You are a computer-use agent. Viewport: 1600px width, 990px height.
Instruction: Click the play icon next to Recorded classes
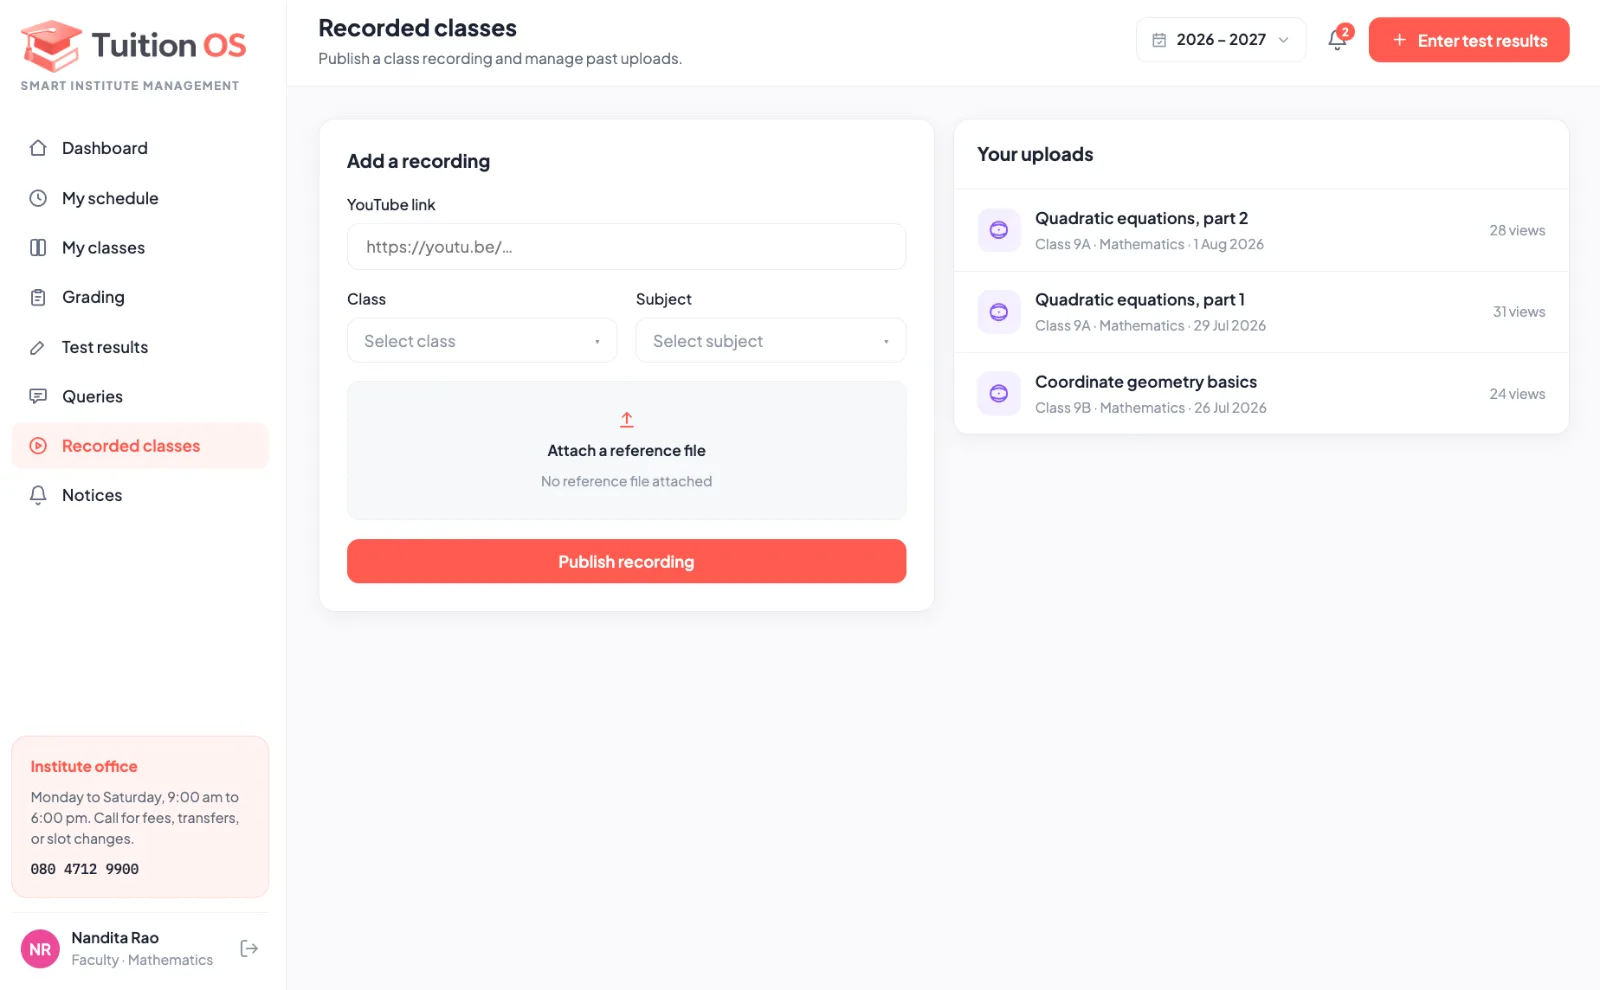[38, 446]
